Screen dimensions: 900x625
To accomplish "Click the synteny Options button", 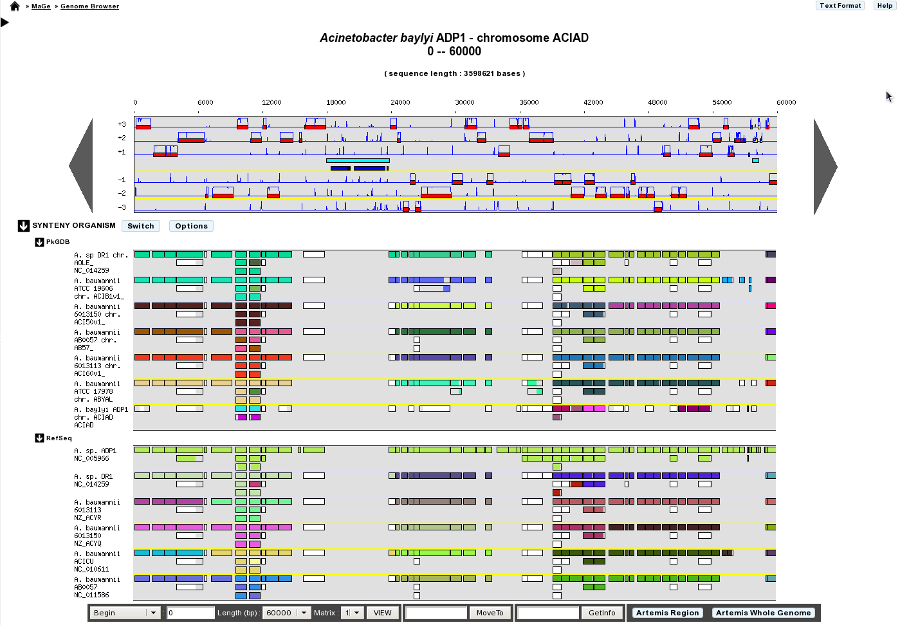I will [191, 226].
